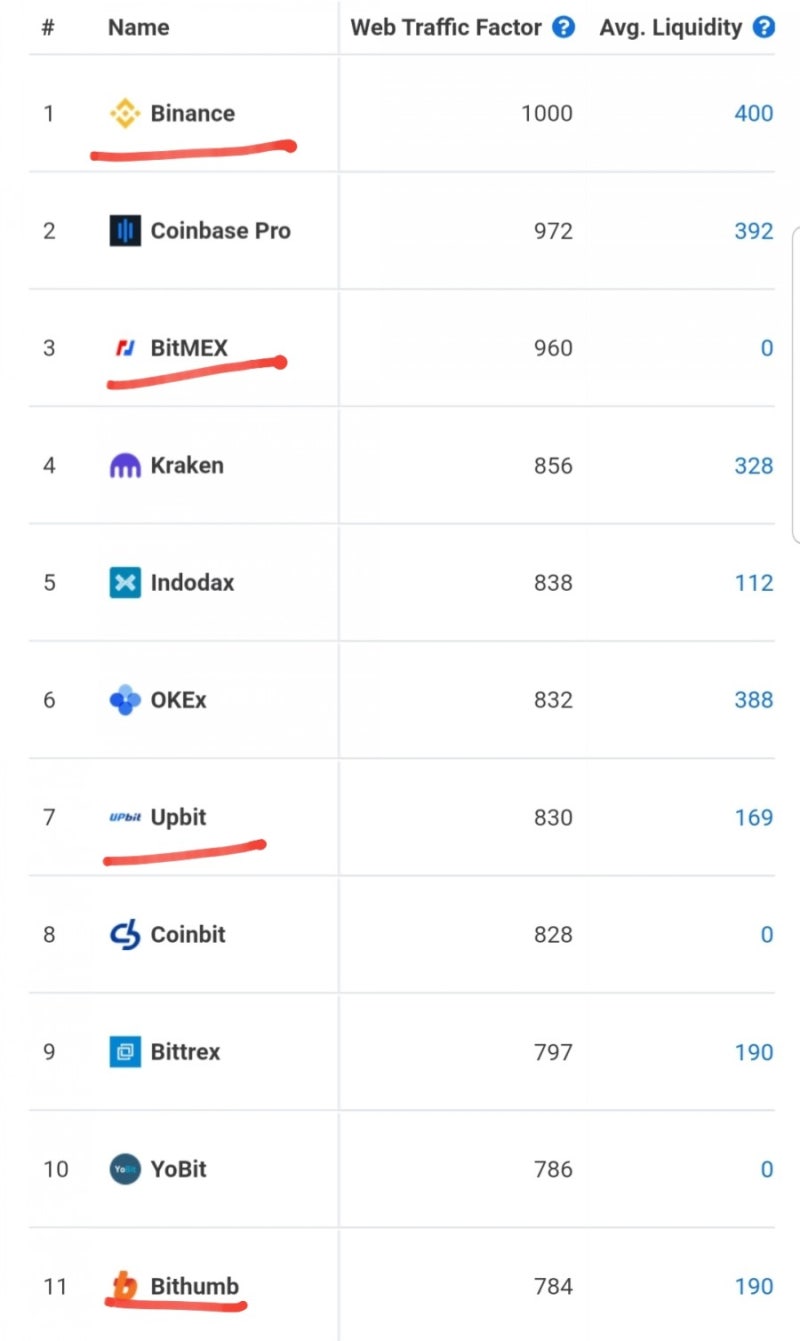Click the Indodax exchange logo
This screenshot has height=1341, width=800.
click(x=124, y=582)
